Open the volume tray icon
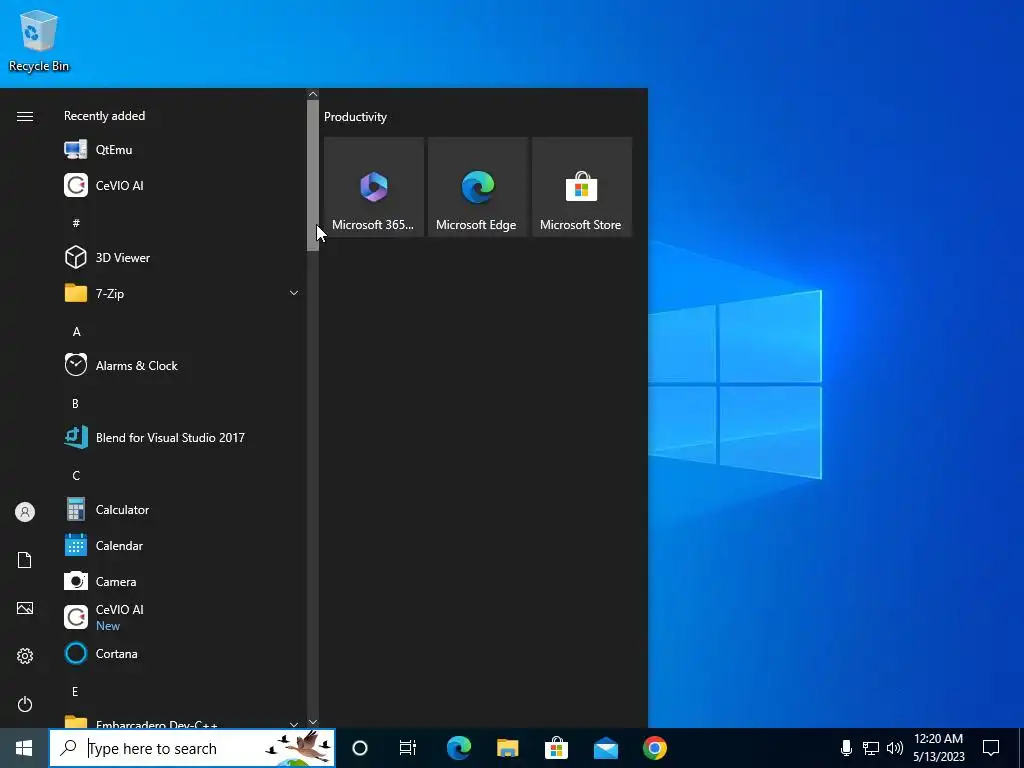 [x=895, y=748]
